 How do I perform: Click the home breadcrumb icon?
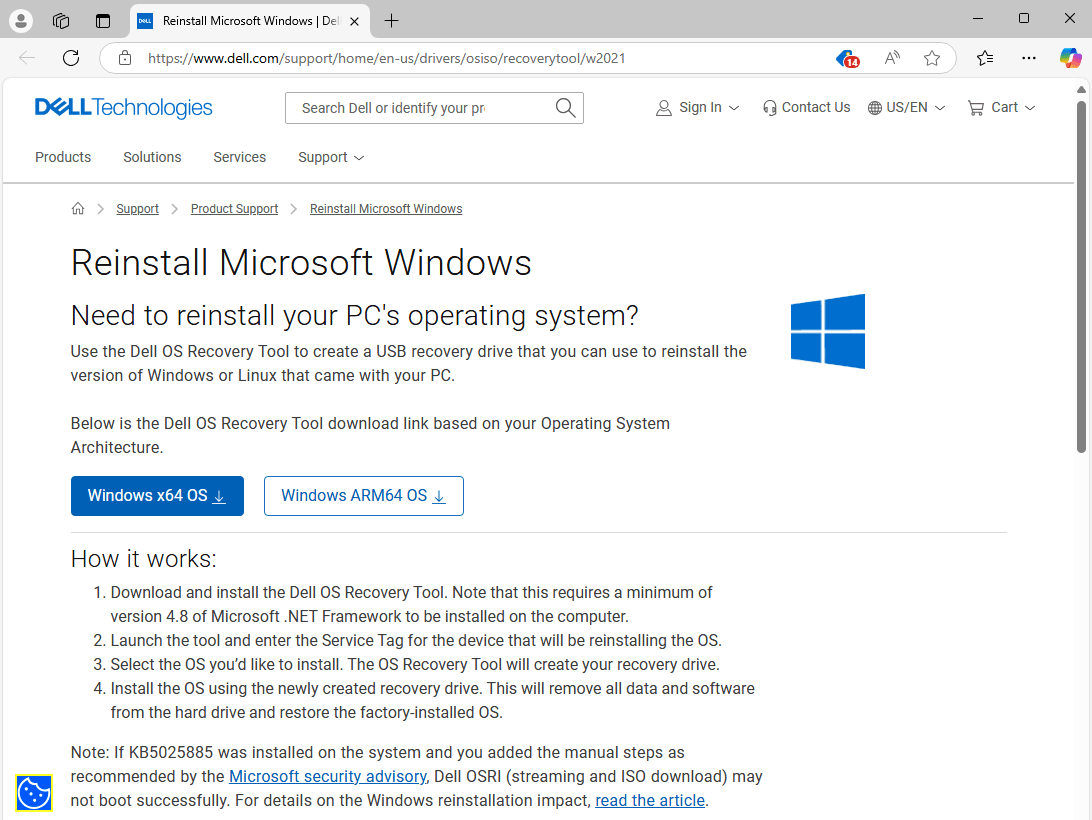coord(78,208)
